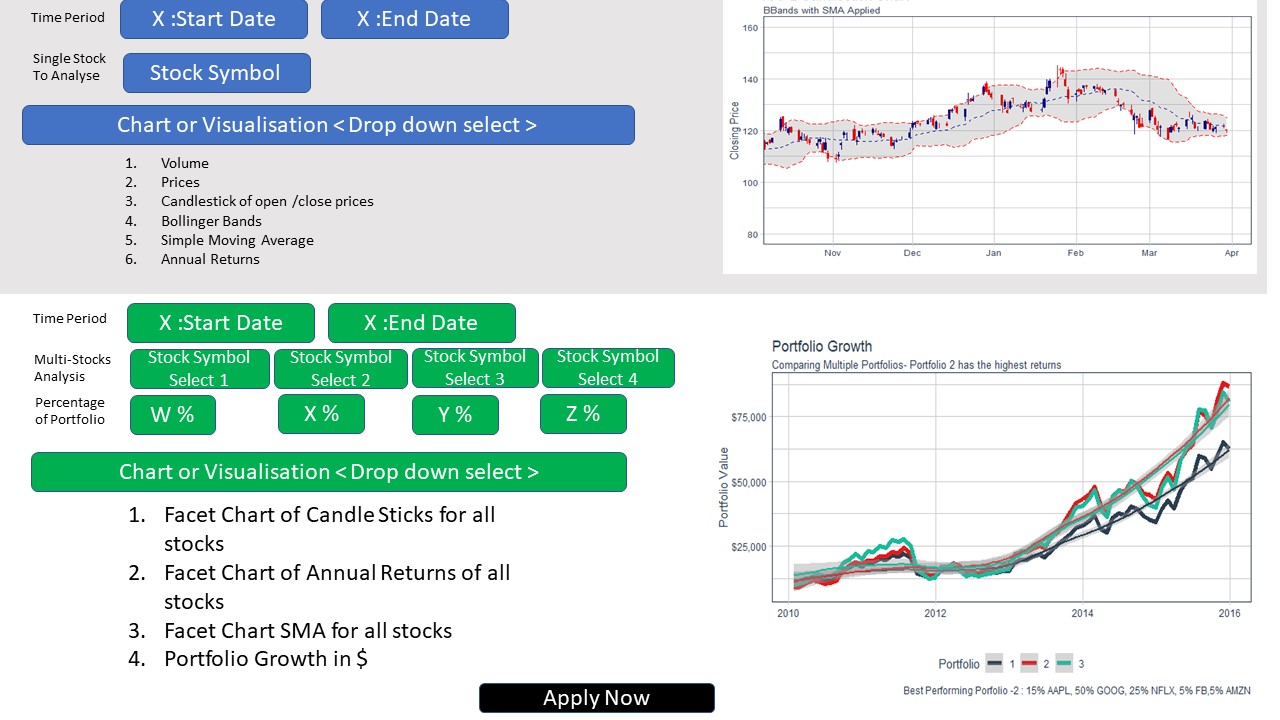
Task: Open the blue Chart or Visualisation dropdown
Action: click(328, 125)
